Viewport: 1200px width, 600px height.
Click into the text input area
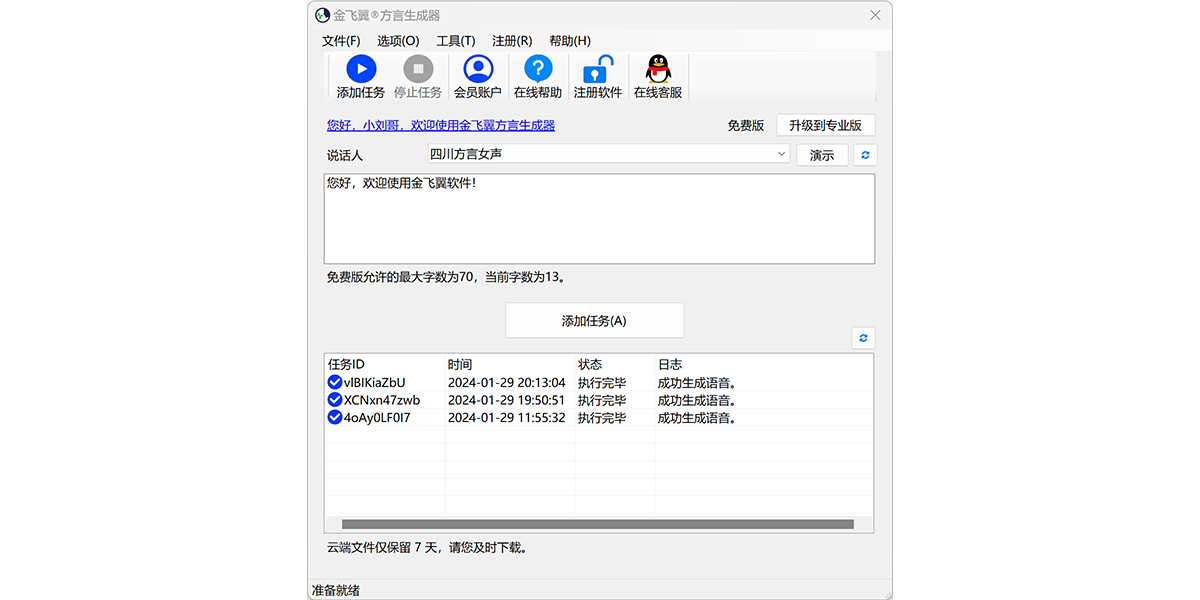click(x=599, y=219)
